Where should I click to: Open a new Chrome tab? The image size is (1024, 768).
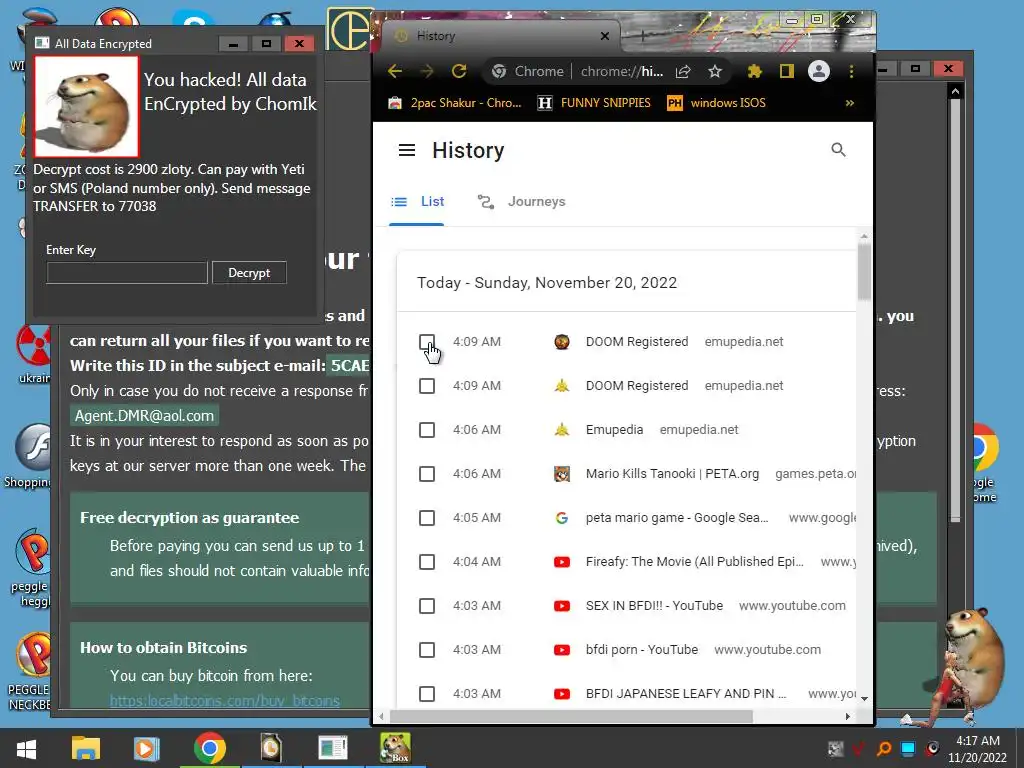(643, 36)
